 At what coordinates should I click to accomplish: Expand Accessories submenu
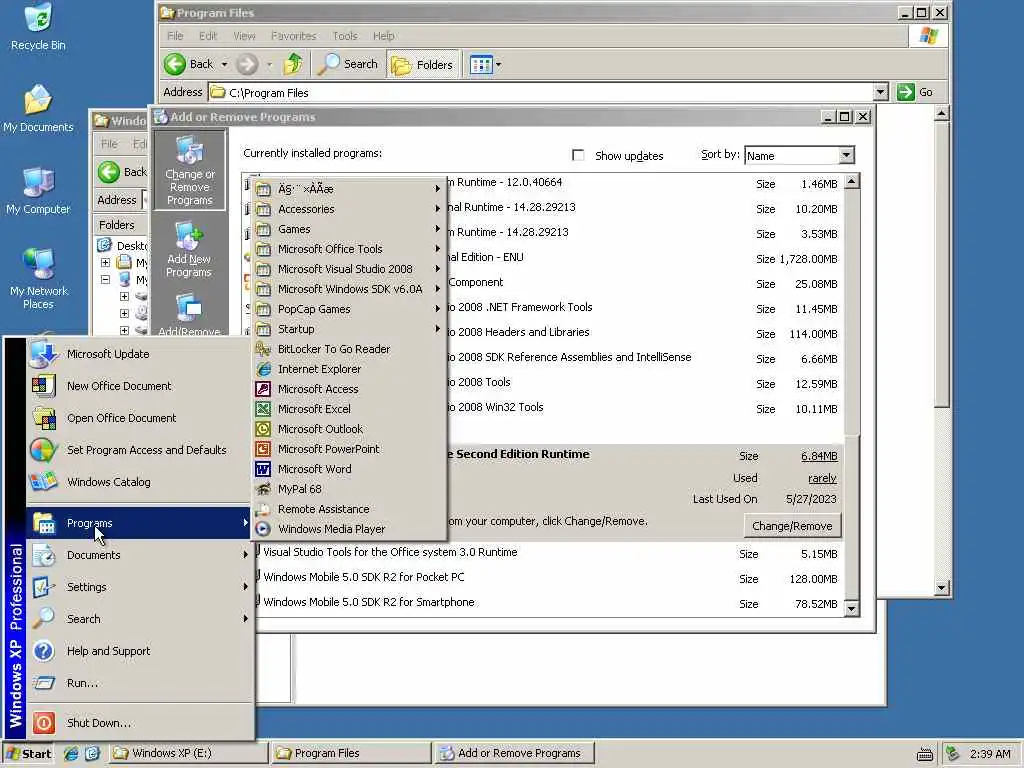pos(349,209)
